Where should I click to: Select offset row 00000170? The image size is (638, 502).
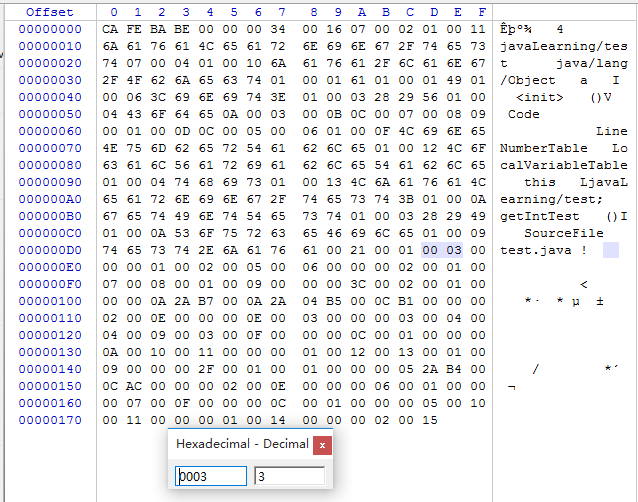[50, 420]
